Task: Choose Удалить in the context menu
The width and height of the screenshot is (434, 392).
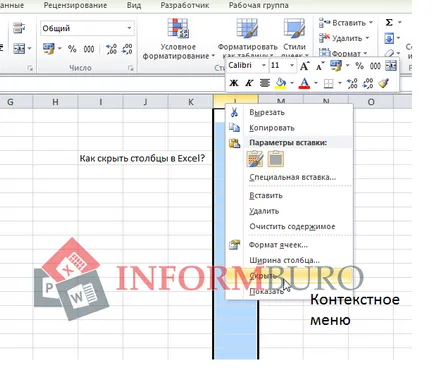Action: pyautogui.click(x=264, y=211)
